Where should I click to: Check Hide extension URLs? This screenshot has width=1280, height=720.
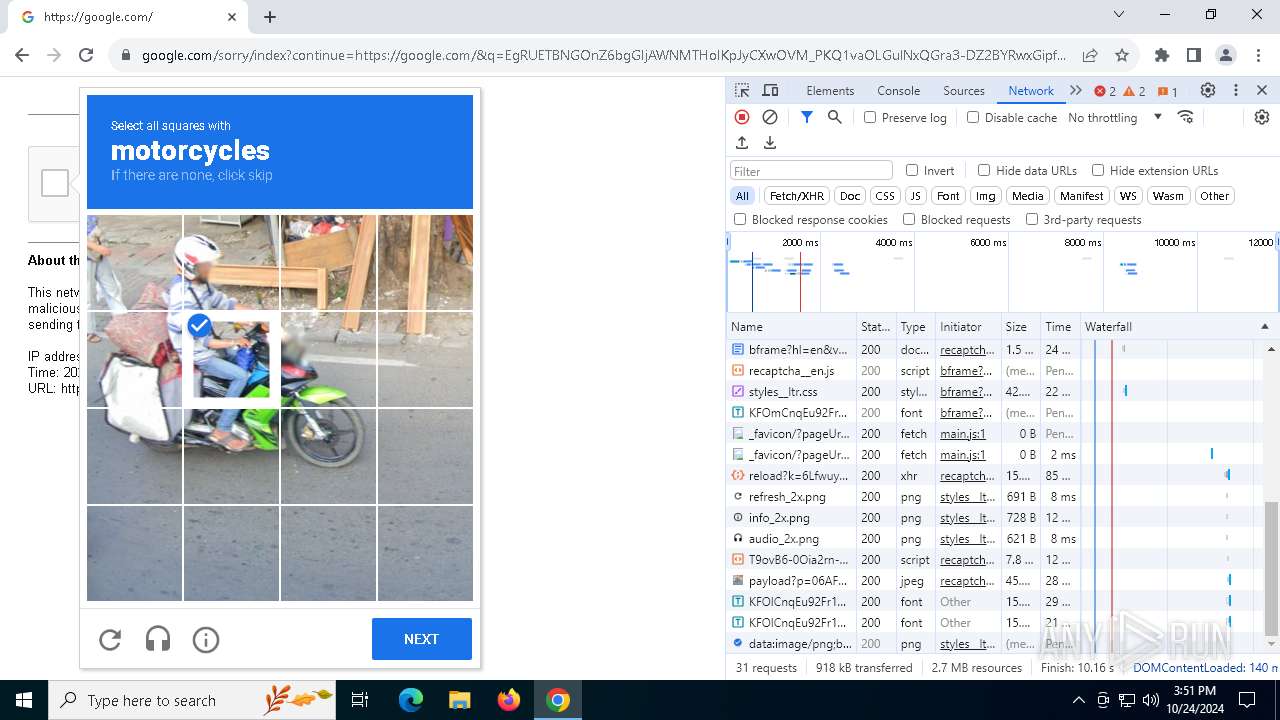(x=1098, y=170)
